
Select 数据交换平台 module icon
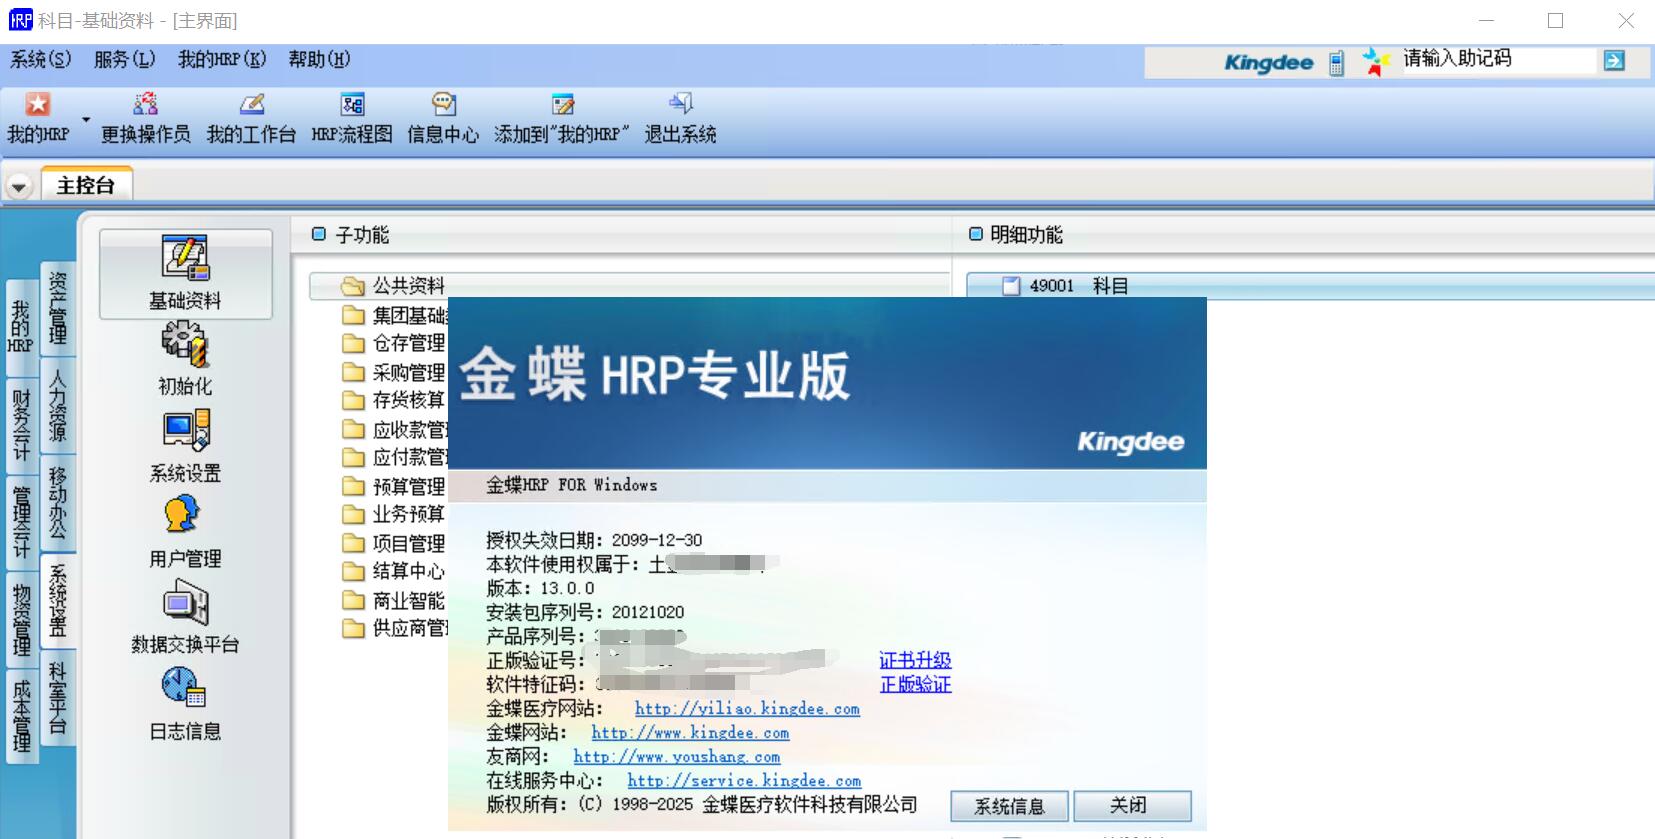(x=185, y=604)
